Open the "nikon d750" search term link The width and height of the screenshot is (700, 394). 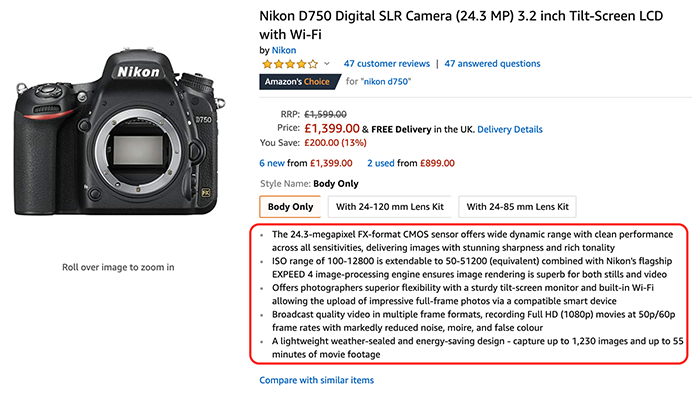click(x=387, y=82)
